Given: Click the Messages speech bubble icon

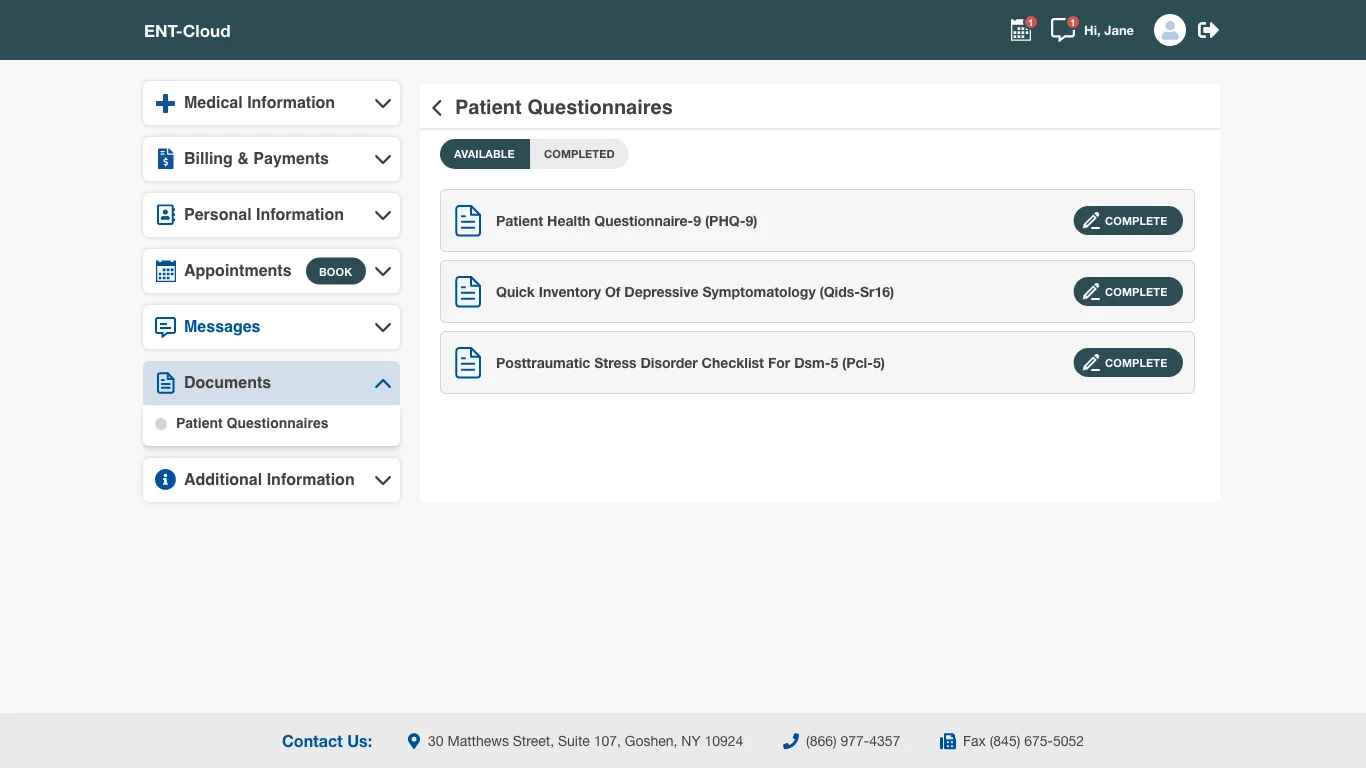Looking at the screenshot, I should point(164,327).
